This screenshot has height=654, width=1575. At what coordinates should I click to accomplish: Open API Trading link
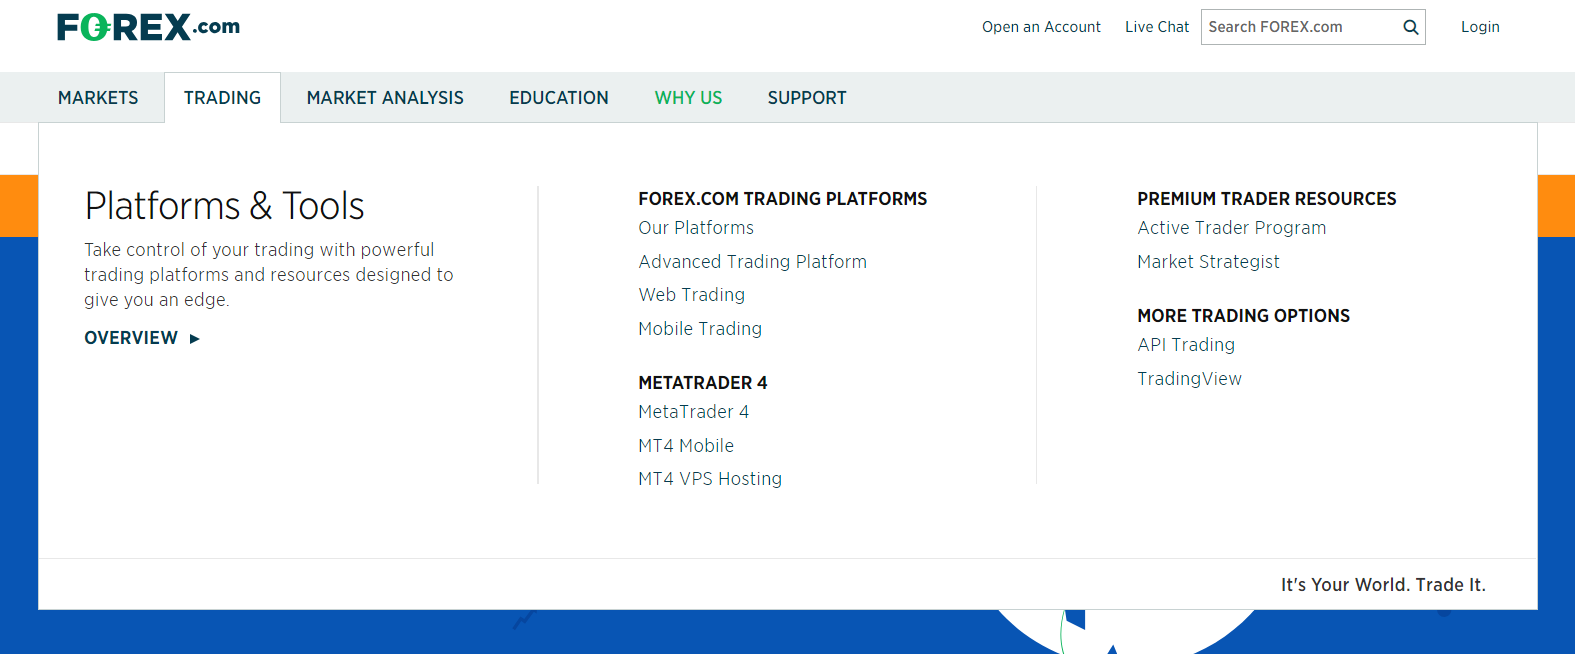tap(1186, 345)
